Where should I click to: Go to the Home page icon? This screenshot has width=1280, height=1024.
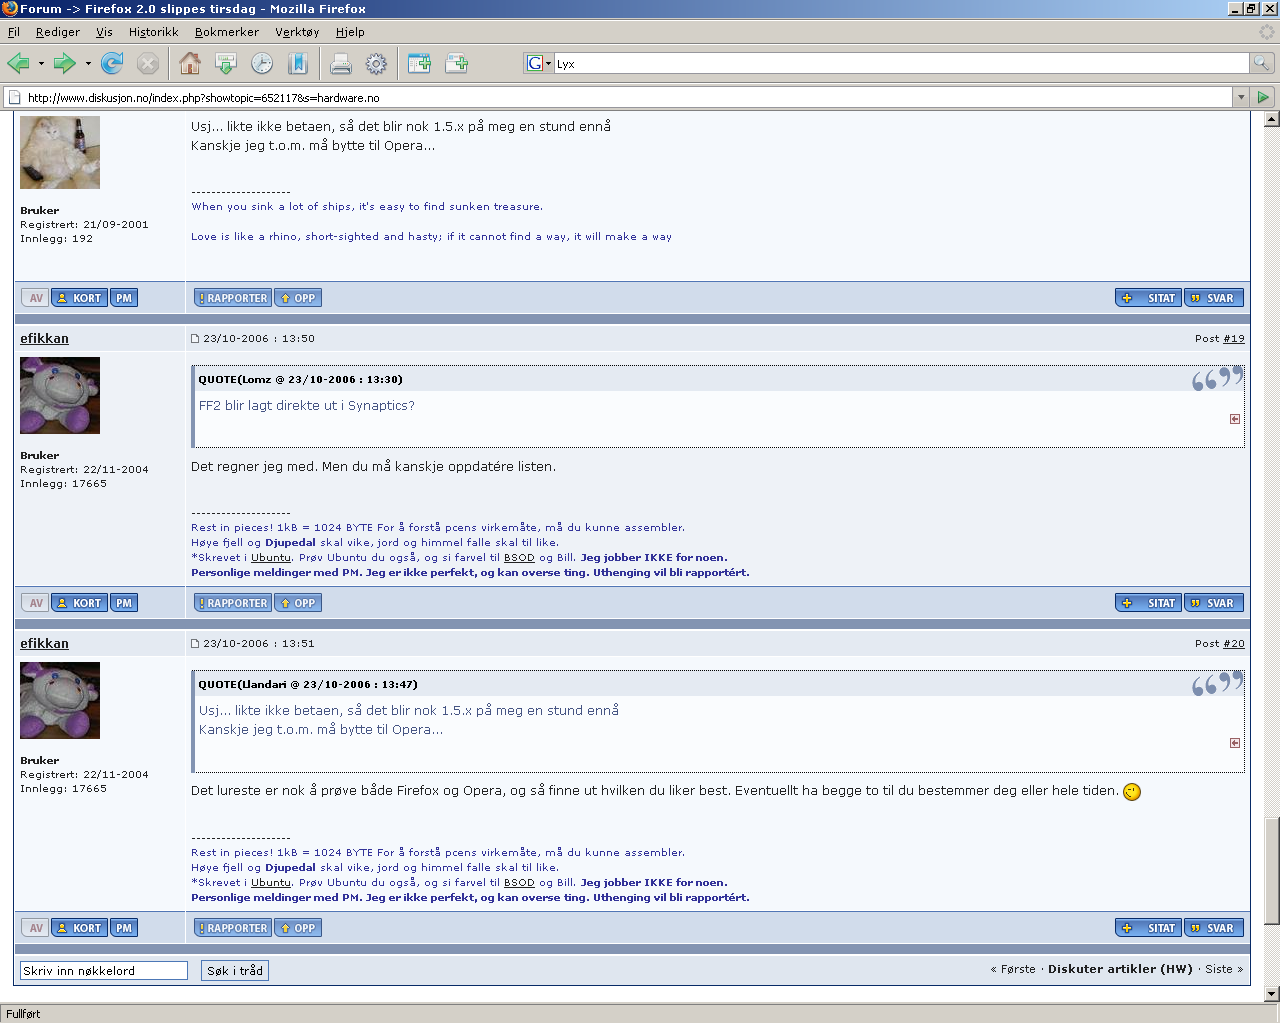[x=190, y=64]
